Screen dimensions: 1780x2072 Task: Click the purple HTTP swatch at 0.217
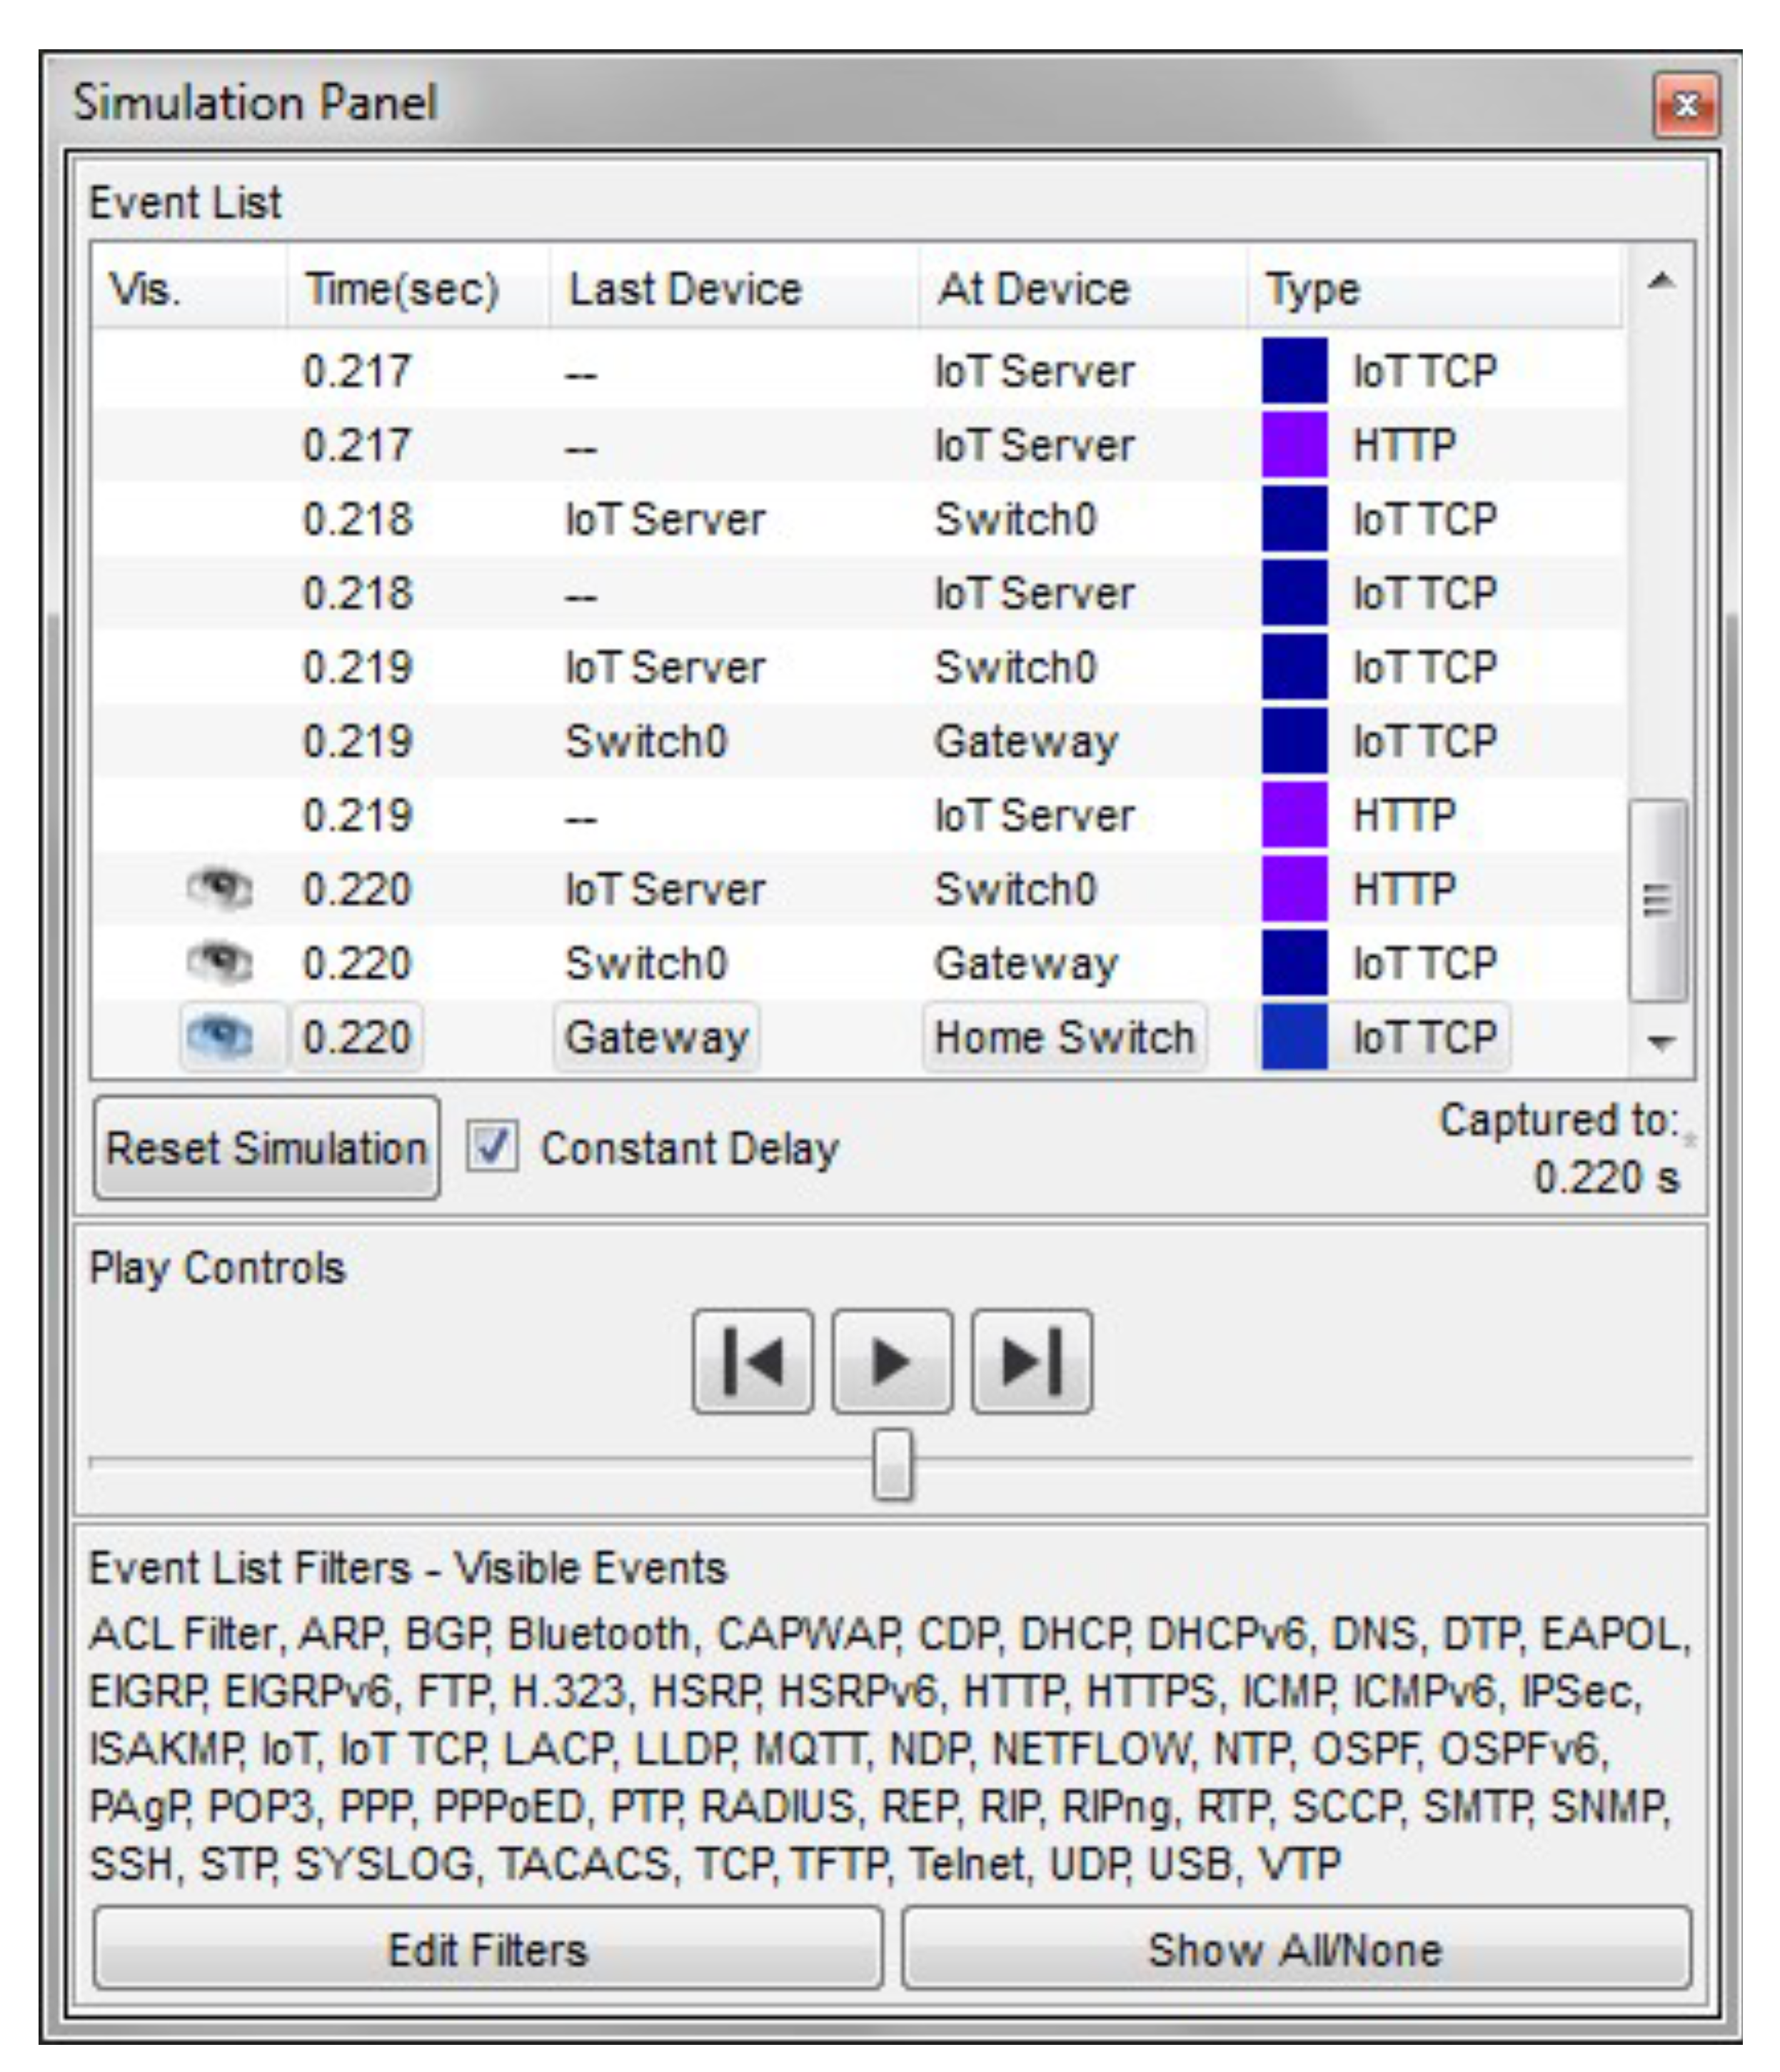coord(1294,445)
